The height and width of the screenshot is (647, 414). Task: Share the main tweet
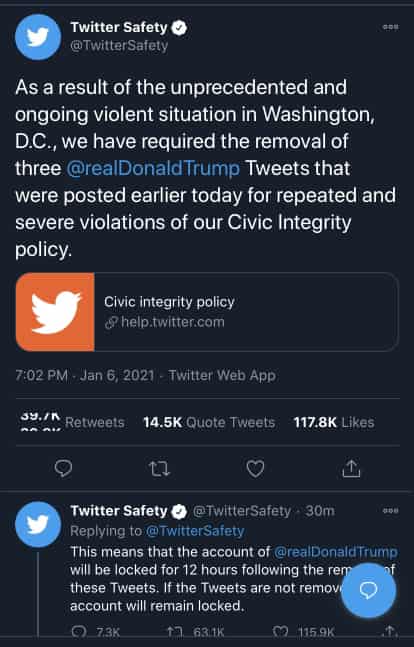pos(351,469)
